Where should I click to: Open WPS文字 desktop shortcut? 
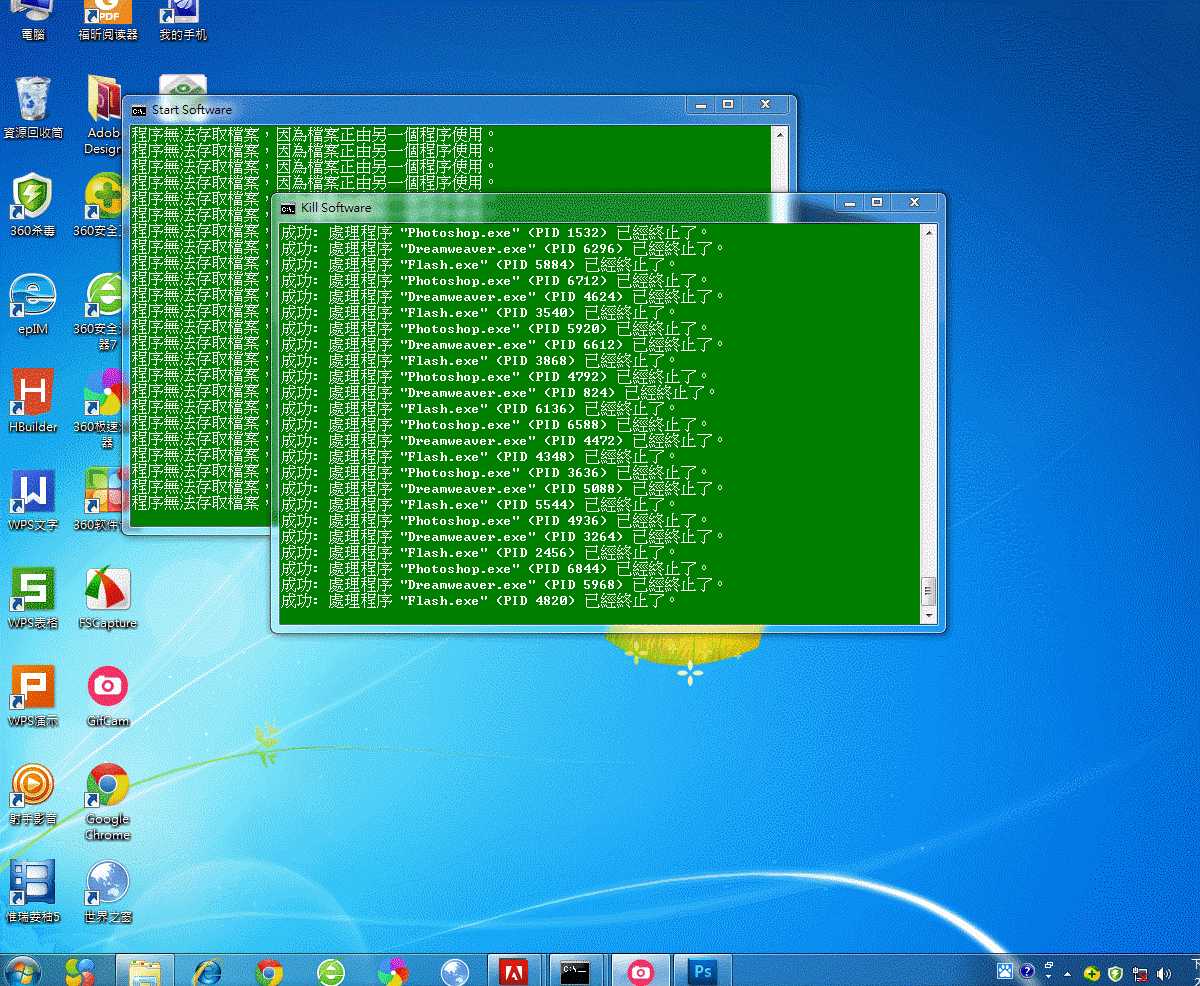point(33,498)
